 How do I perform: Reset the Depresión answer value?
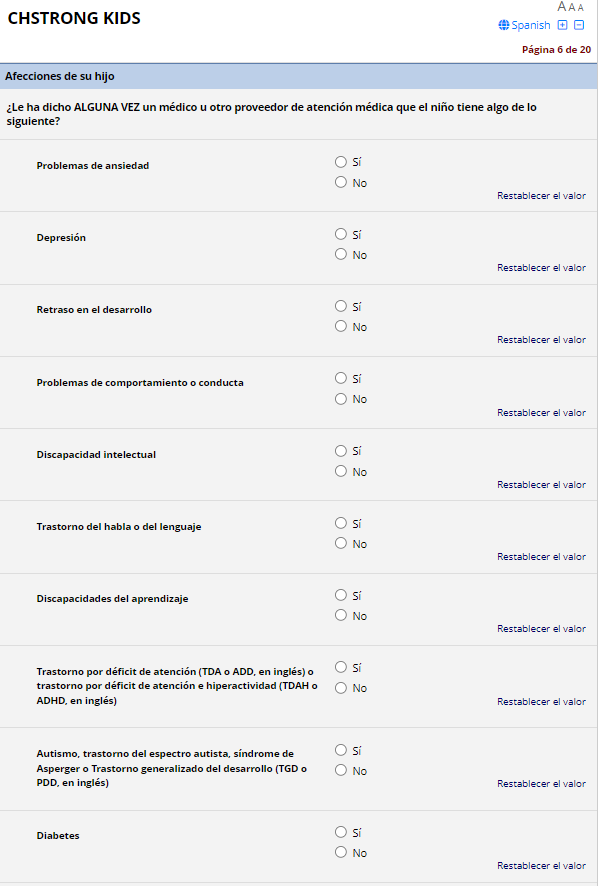point(541,267)
